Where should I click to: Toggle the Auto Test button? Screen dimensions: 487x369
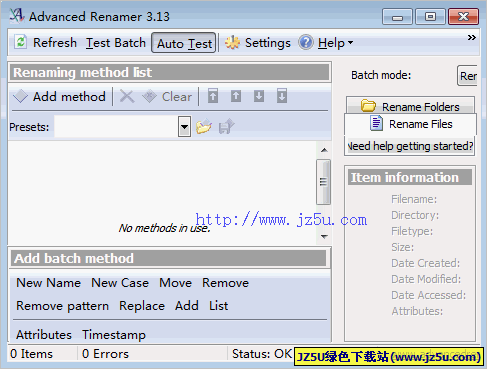tap(184, 43)
